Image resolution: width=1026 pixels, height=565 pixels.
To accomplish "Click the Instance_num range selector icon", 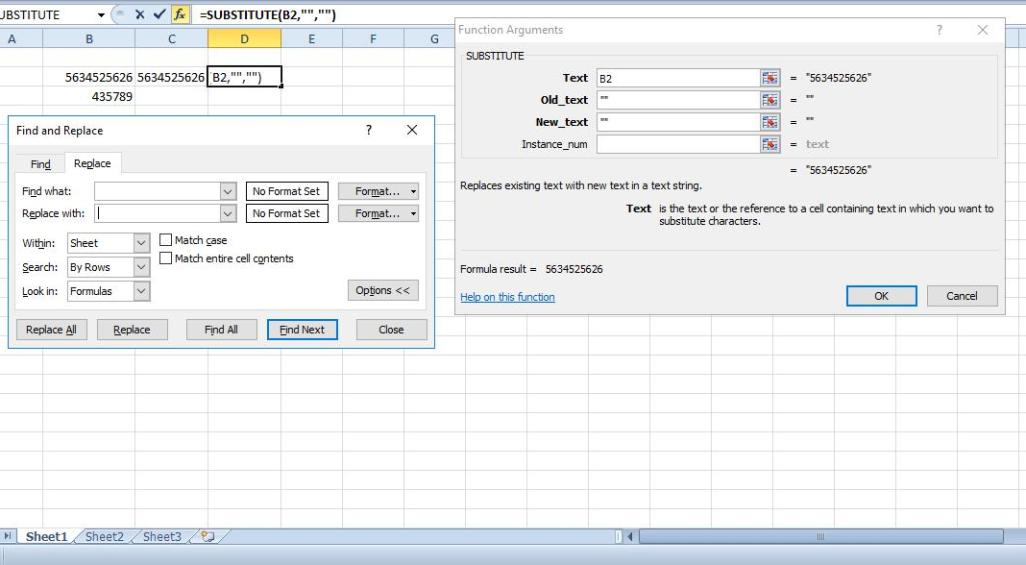I will click(770, 144).
